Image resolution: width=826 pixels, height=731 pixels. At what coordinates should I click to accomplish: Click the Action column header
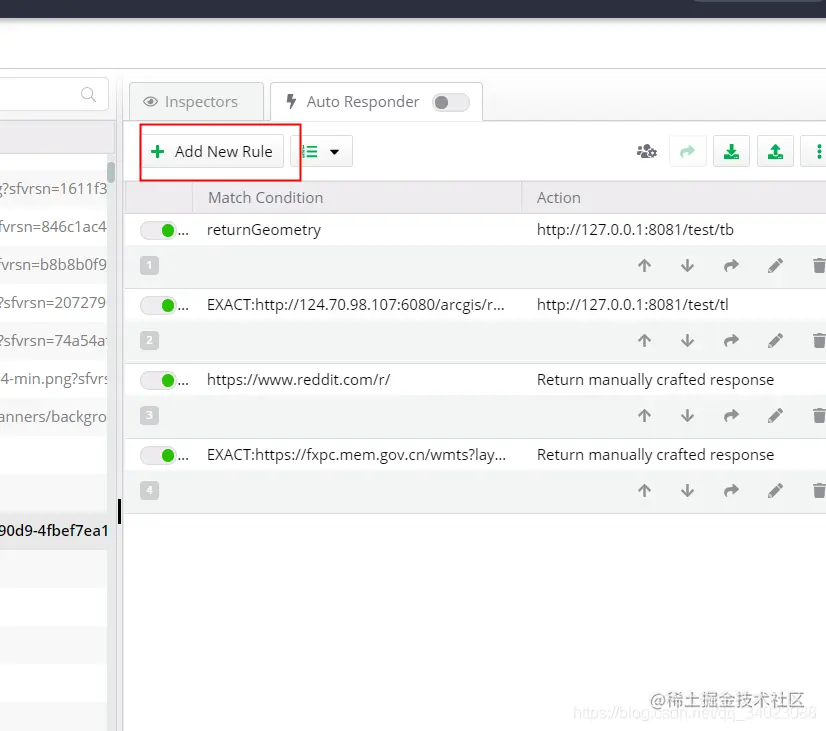[x=674, y=197]
